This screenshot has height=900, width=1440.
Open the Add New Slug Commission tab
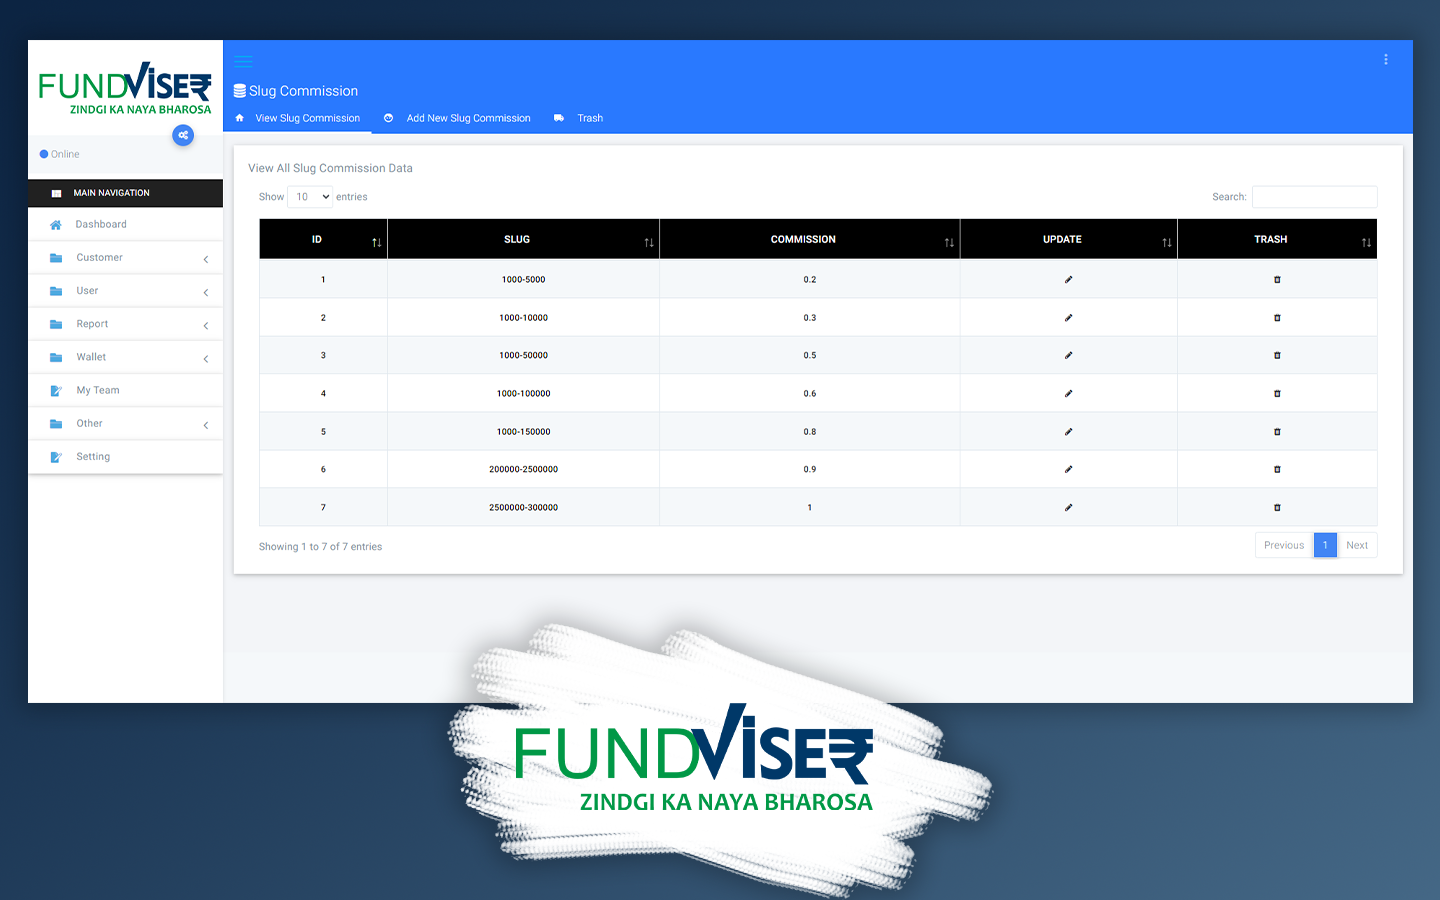(458, 118)
